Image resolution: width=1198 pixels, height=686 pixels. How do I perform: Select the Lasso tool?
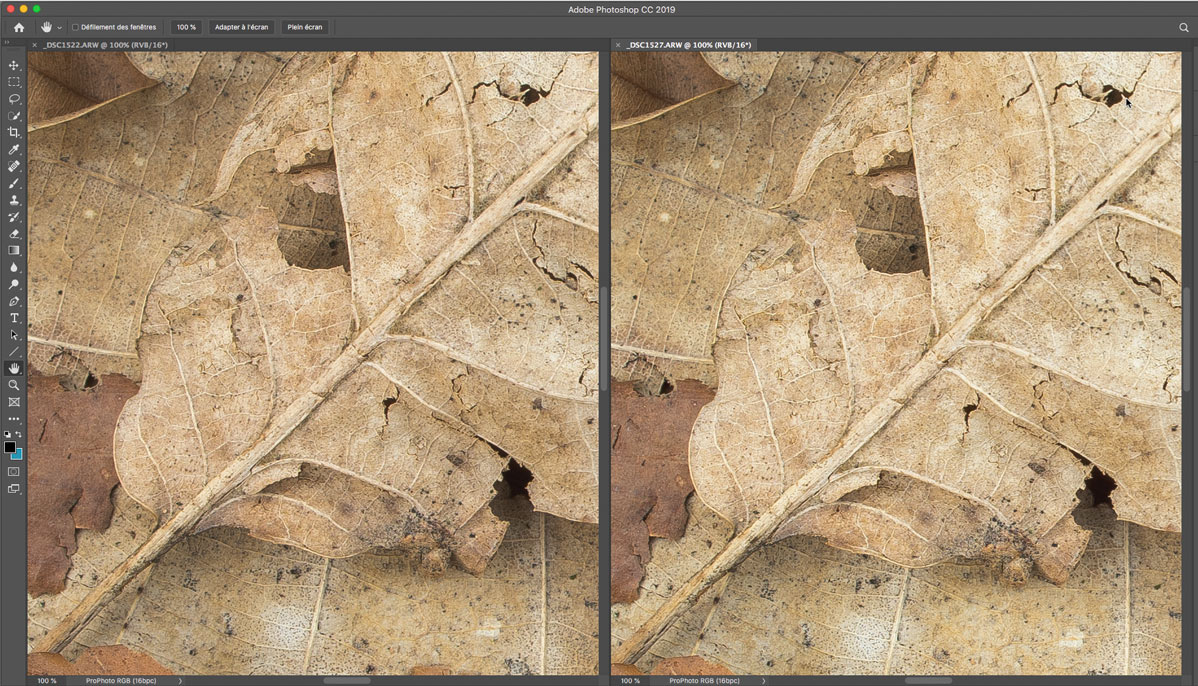pos(14,99)
